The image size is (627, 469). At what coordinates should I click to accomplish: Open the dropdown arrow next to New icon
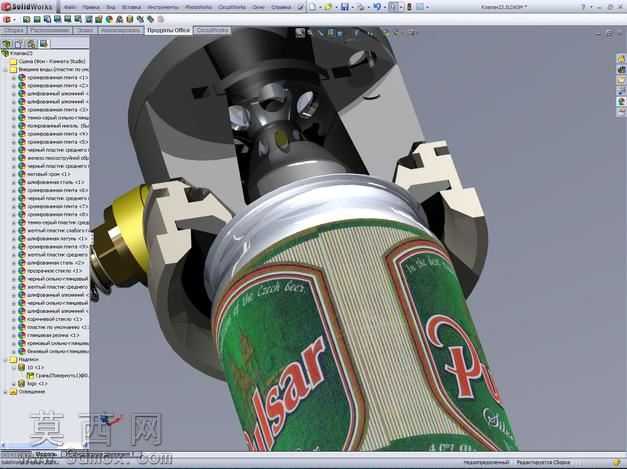320,7
